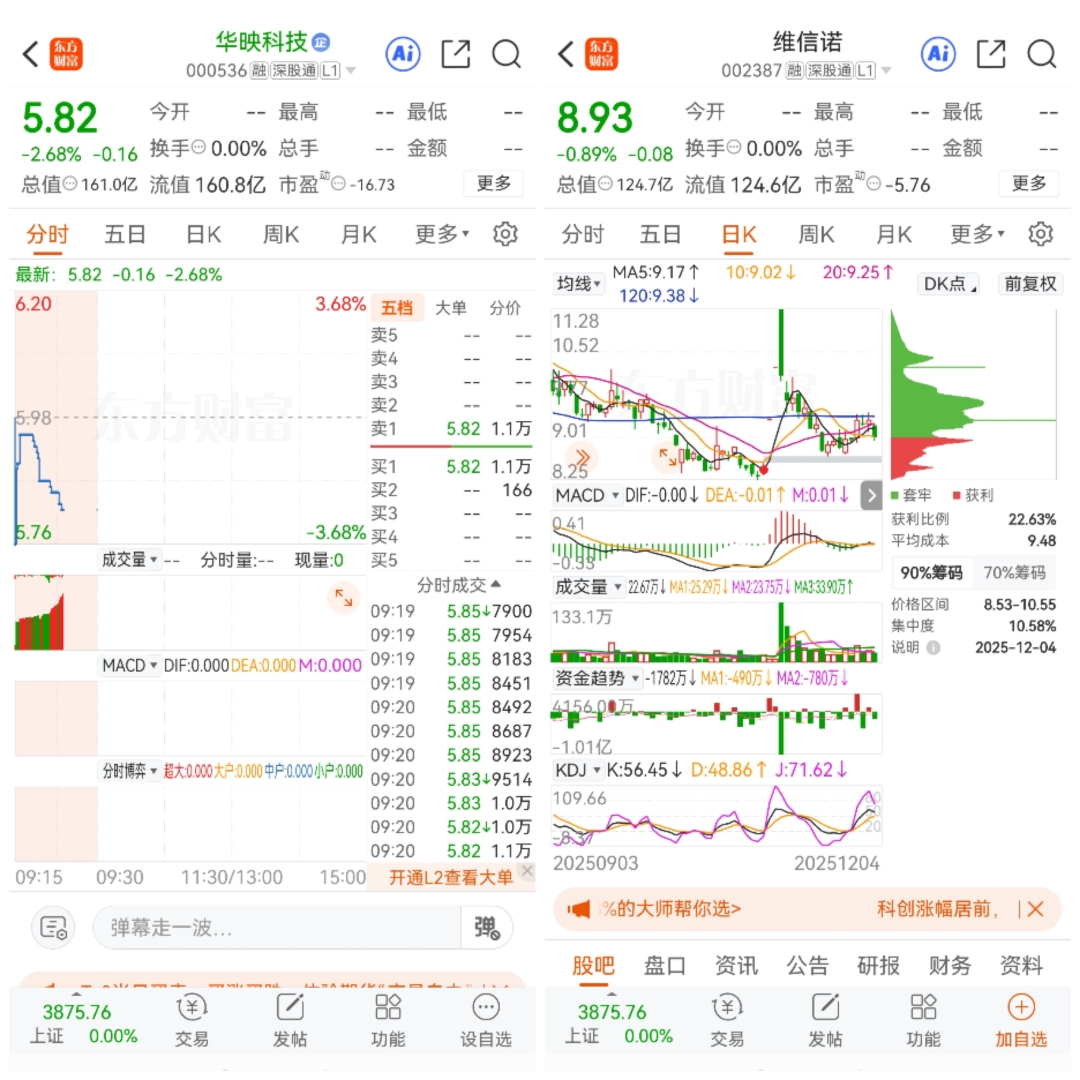Open 公告 tab on 维信诺 page
The width and height of the screenshot is (1080, 1080).
point(808,966)
